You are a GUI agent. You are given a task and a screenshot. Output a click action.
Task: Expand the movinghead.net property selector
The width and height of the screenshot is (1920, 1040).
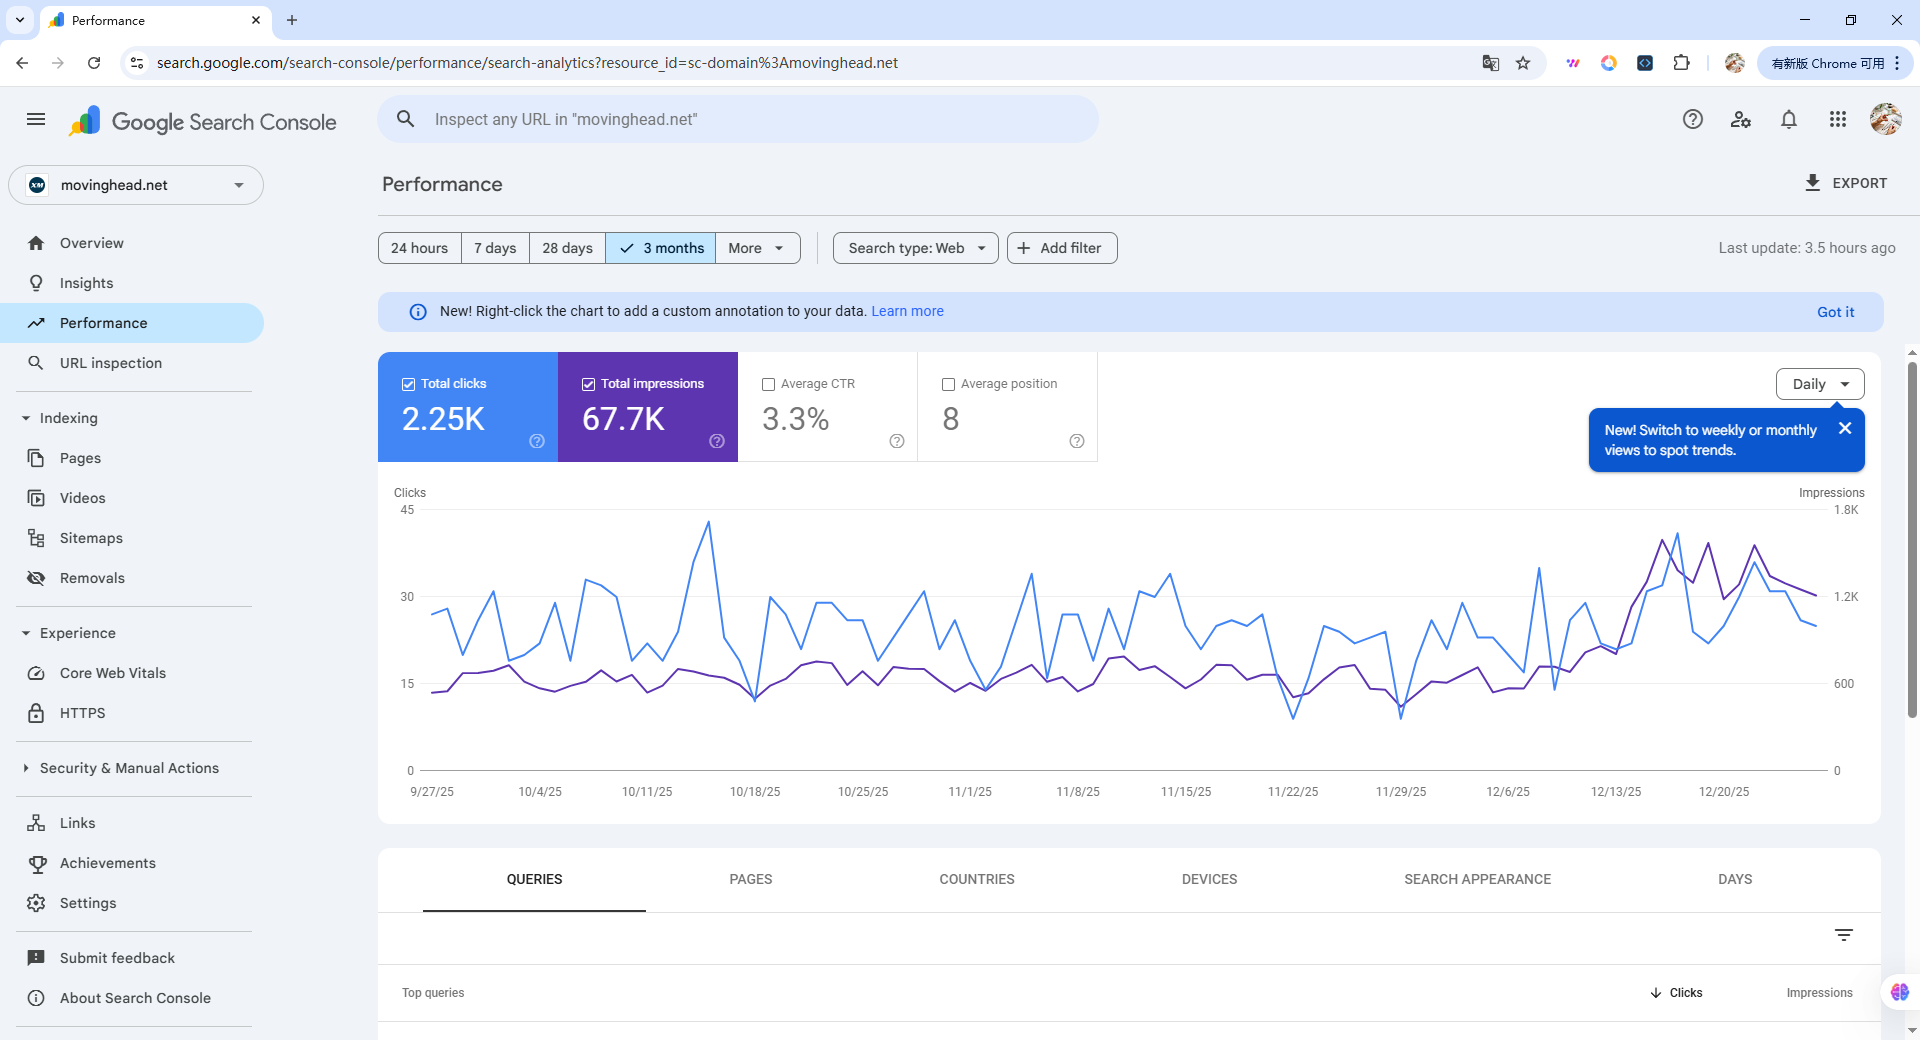pyautogui.click(x=136, y=185)
